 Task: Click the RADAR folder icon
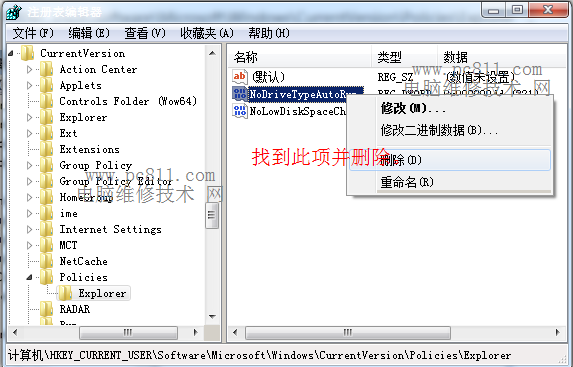coord(46,309)
